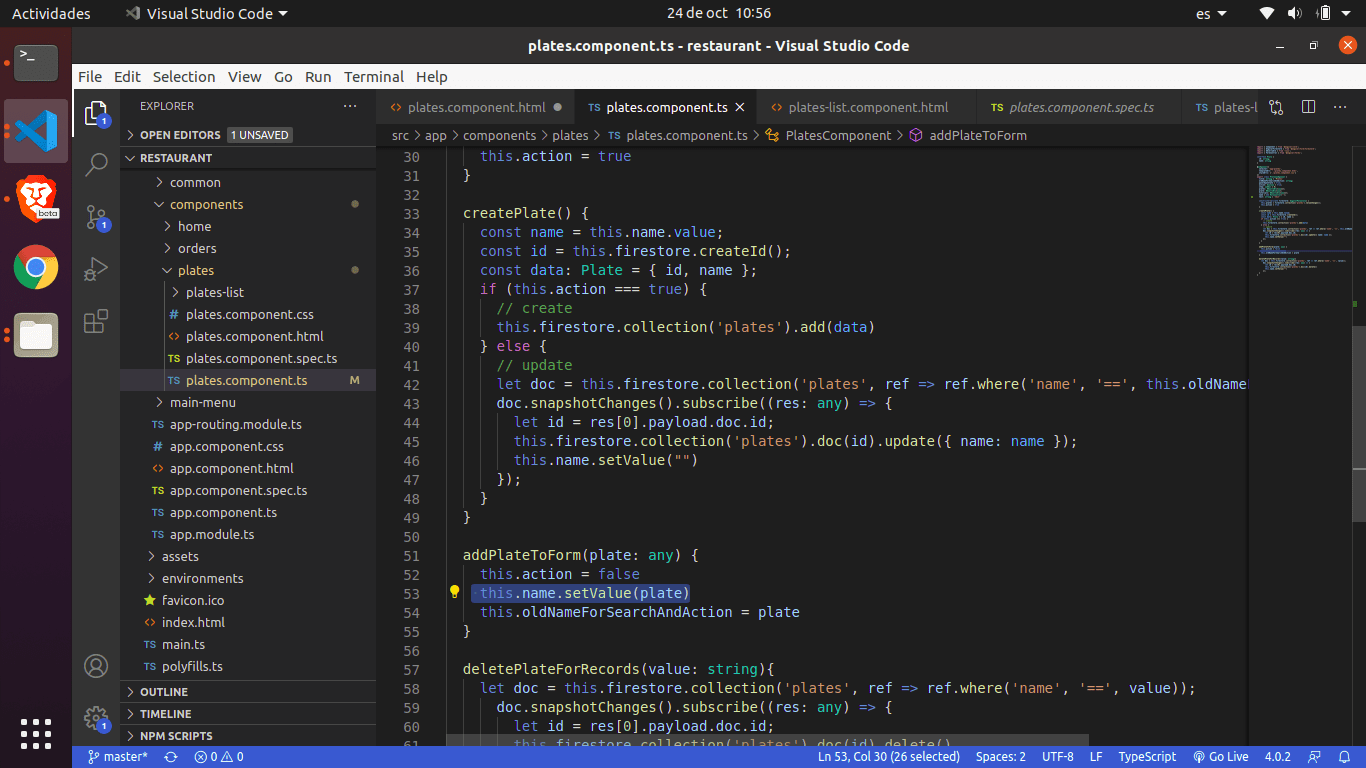Switch to the plates-list.component.html tab
This screenshot has width=1366, height=768.
click(x=867, y=107)
